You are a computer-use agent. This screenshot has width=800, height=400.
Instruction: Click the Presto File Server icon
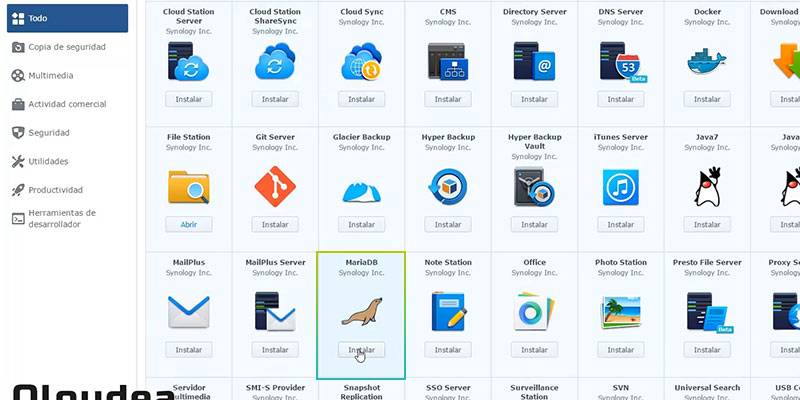709,313
